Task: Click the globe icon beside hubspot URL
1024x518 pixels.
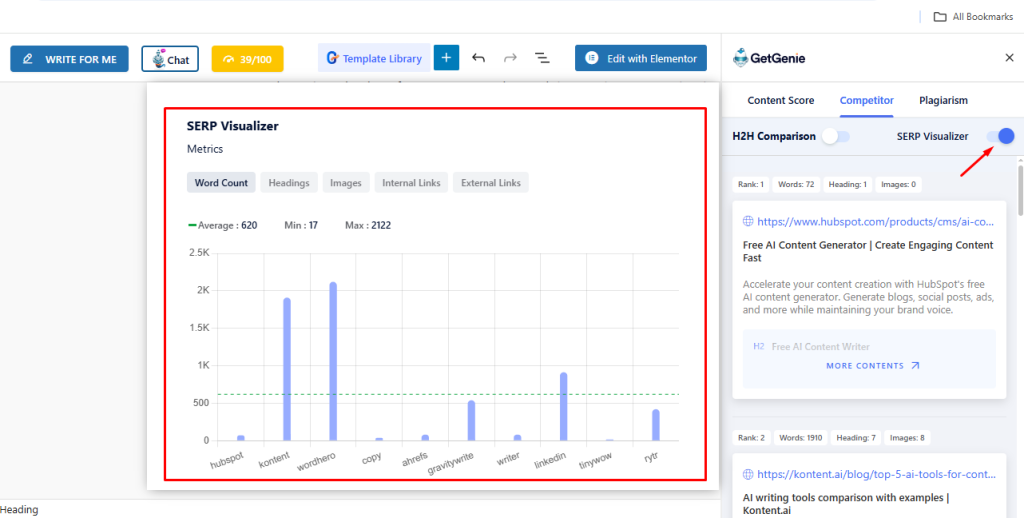Action: click(x=748, y=221)
